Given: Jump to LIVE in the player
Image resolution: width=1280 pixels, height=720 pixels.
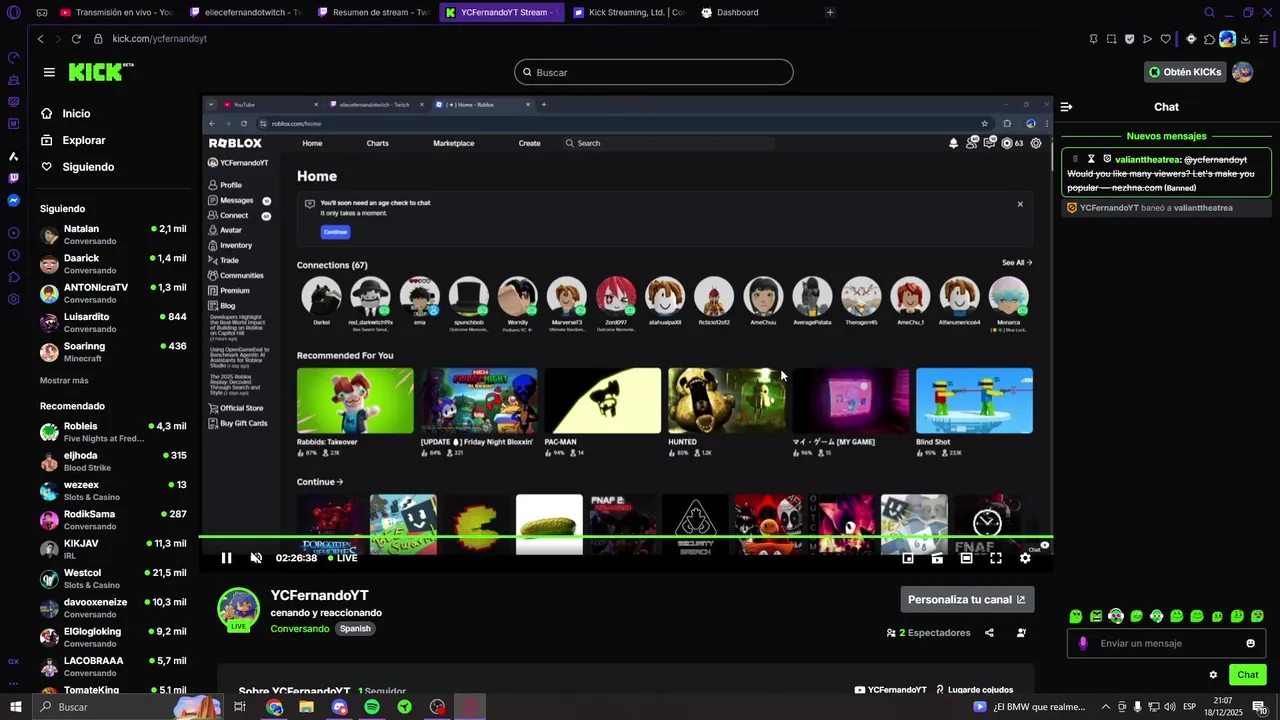Looking at the screenshot, I should click(x=342, y=558).
